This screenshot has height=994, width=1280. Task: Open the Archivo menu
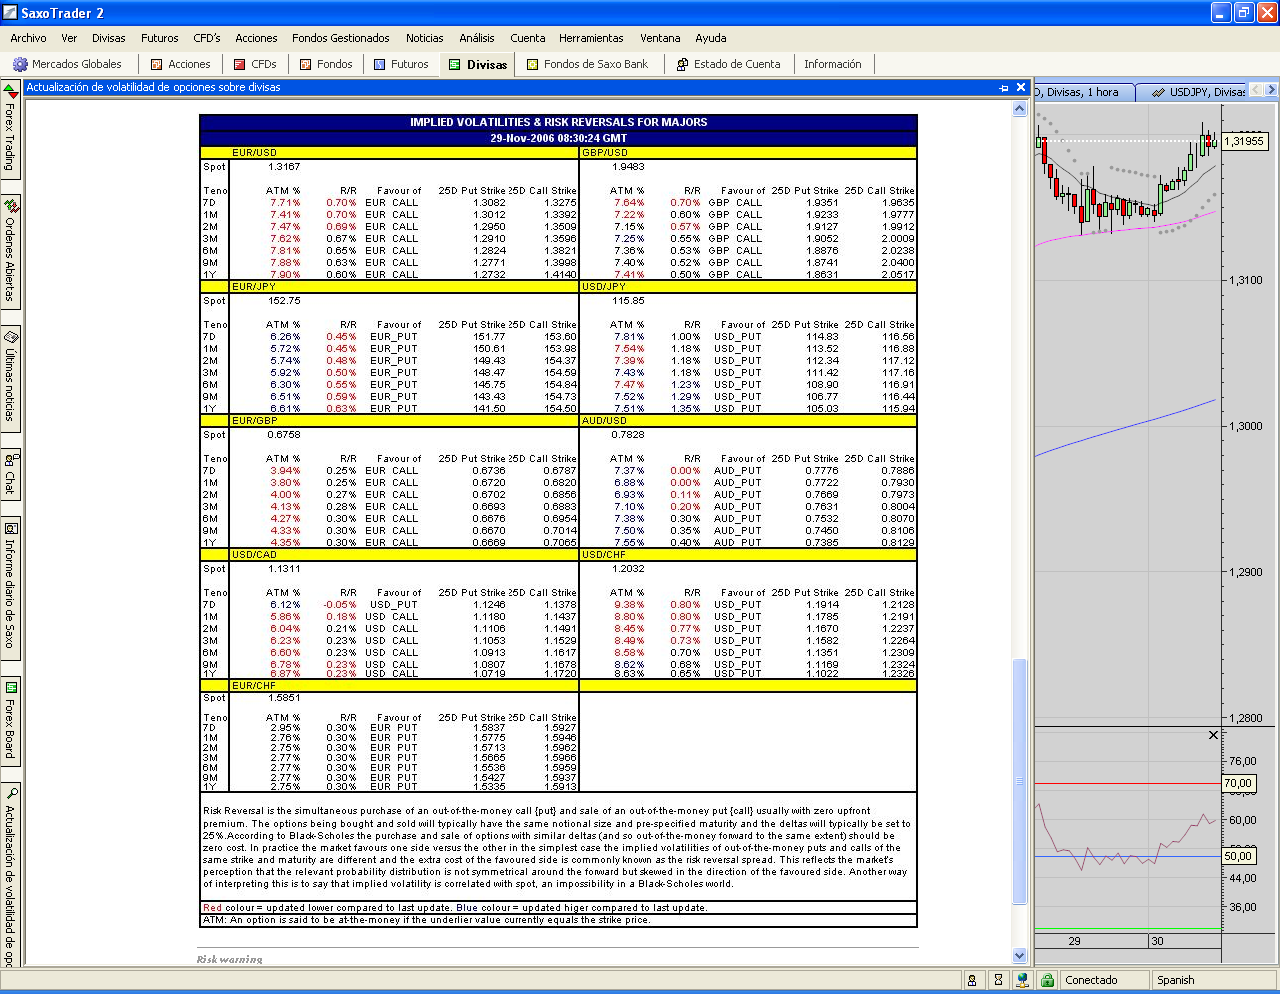28,38
